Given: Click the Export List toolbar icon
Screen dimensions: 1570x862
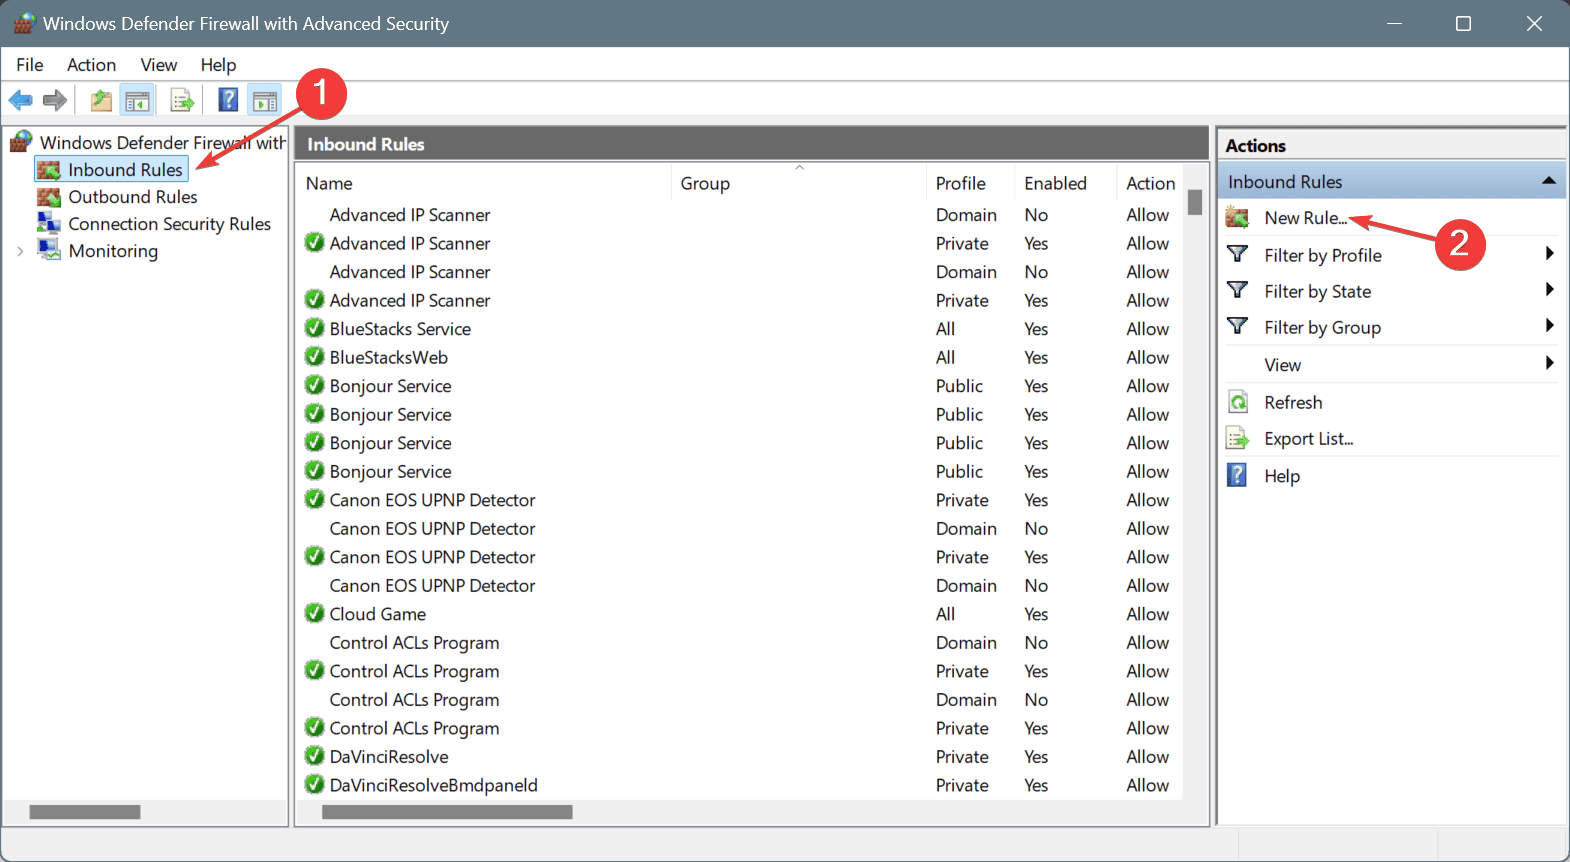Looking at the screenshot, I should (x=182, y=100).
